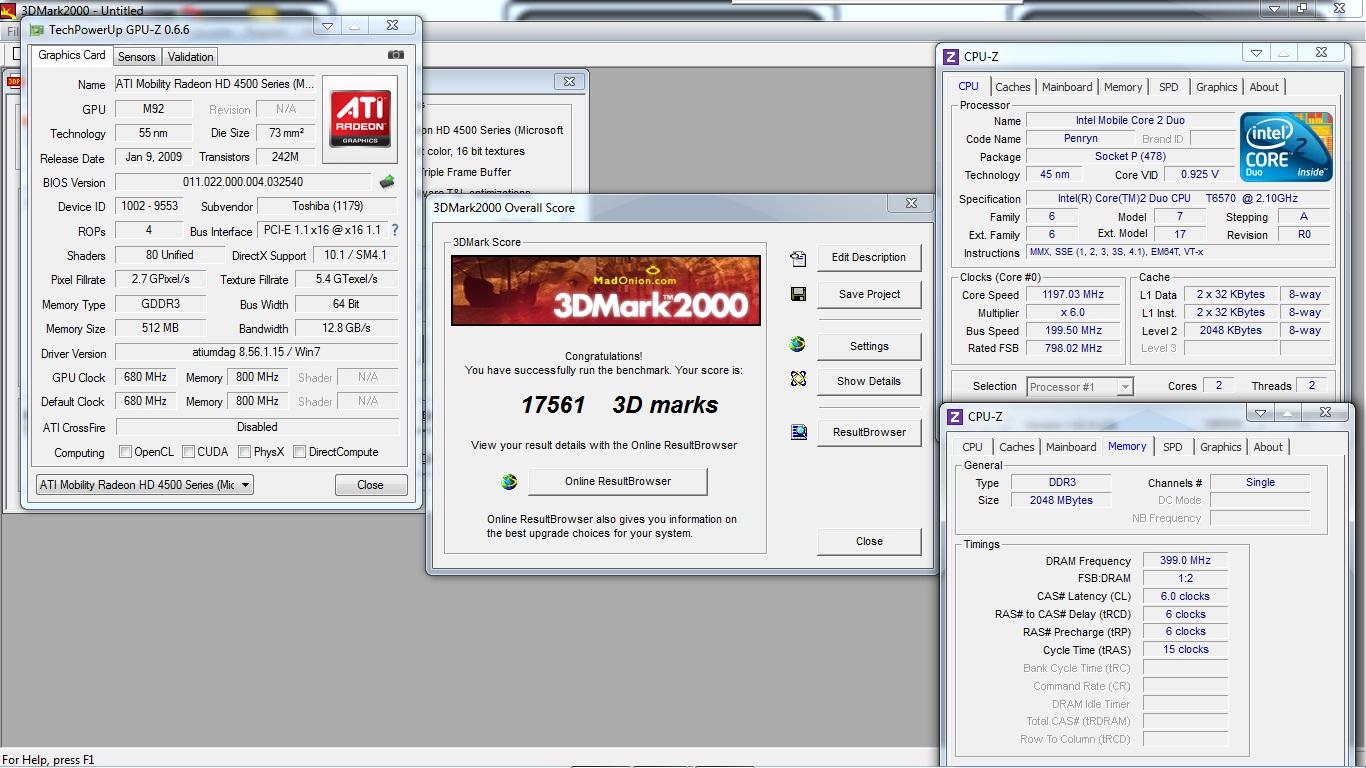
Task: Open CPU tab in lower CPU-Z window
Action: coord(972,447)
